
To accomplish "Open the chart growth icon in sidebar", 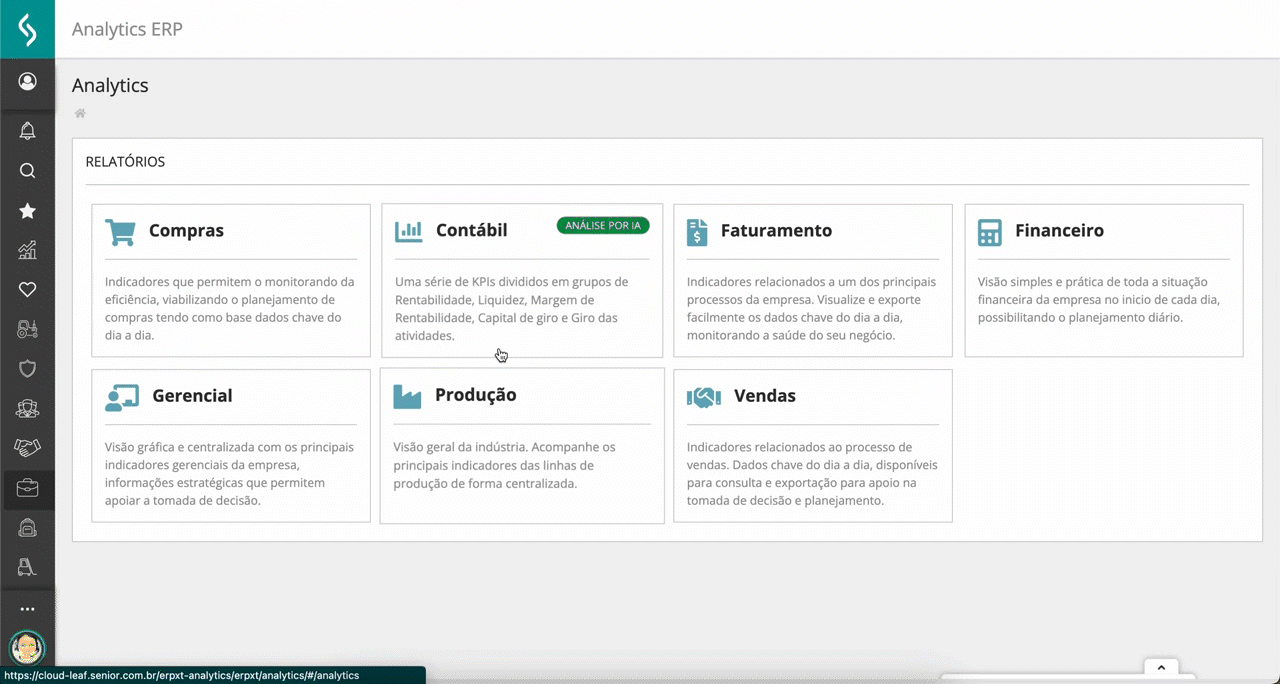I will 27,249.
